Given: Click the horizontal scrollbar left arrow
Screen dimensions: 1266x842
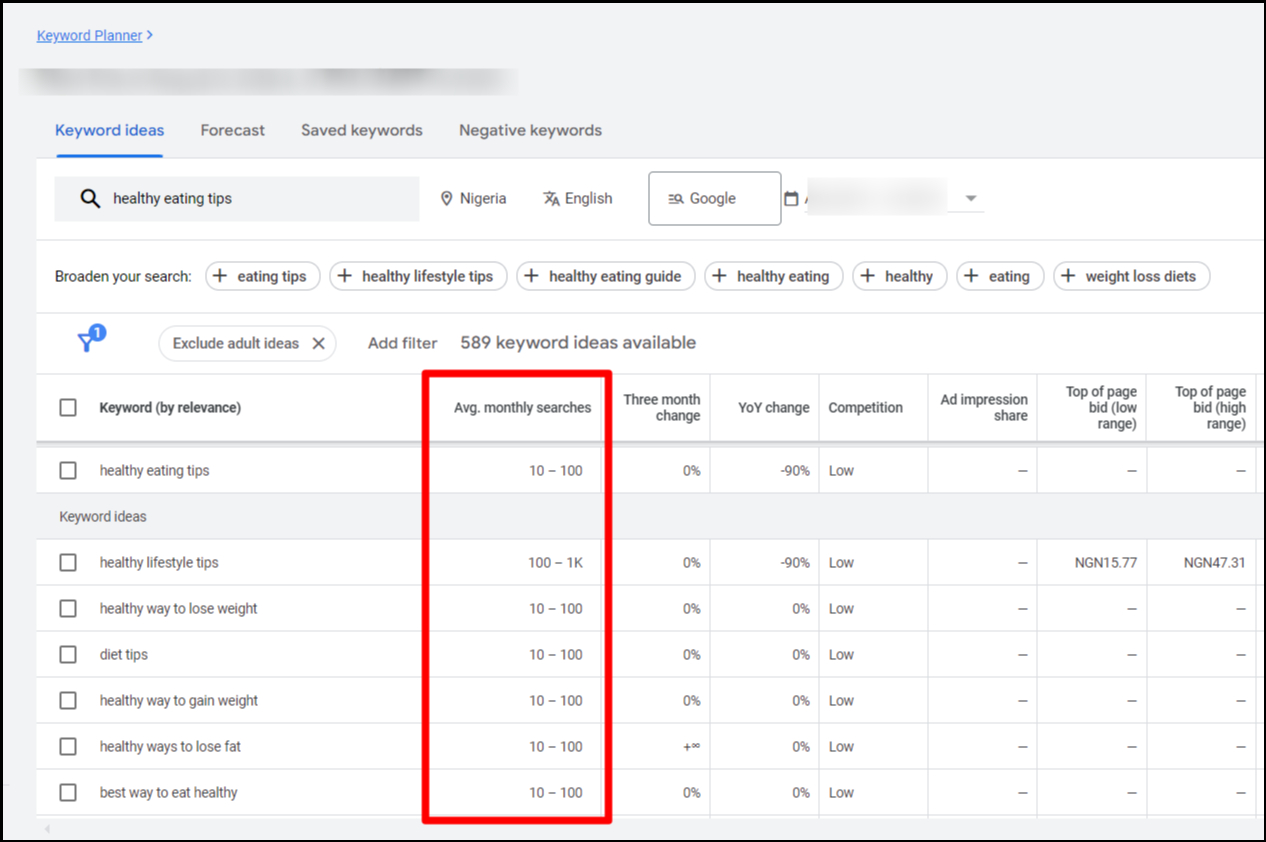Looking at the screenshot, I should pos(46,829).
